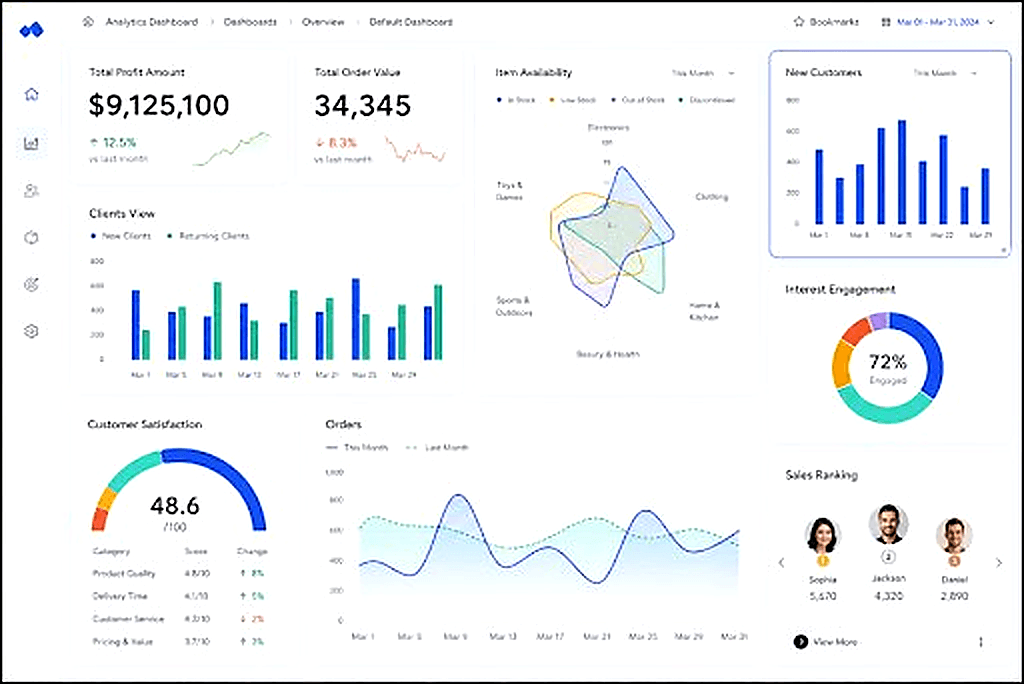Click Sophia's gold rank badge
This screenshot has width=1024, height=684.
pos(823,561)
